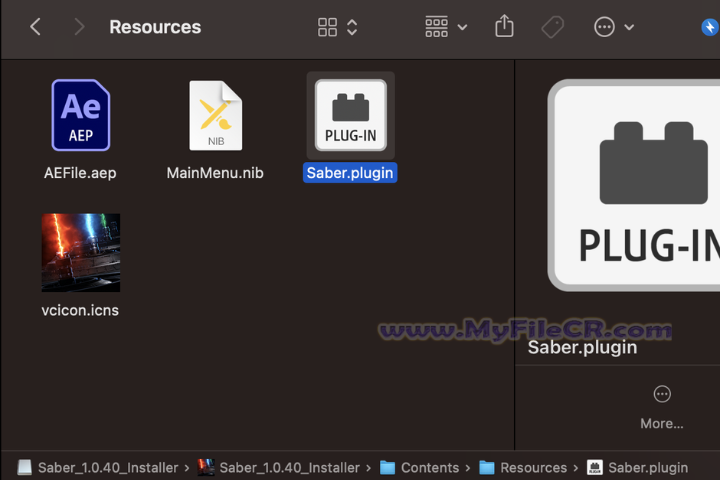720x480 pixels.
Task: Select the AEFile.aep After Effects icon
Action: 81,115
